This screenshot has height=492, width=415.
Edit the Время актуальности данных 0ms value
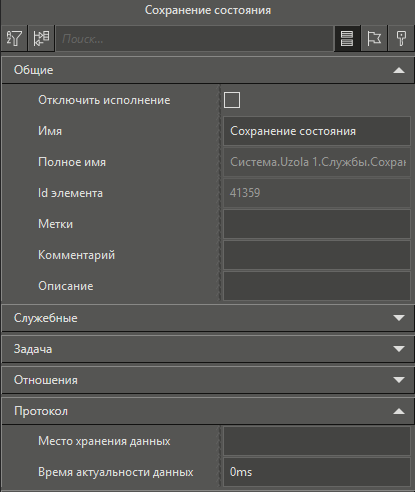point(317,472)
